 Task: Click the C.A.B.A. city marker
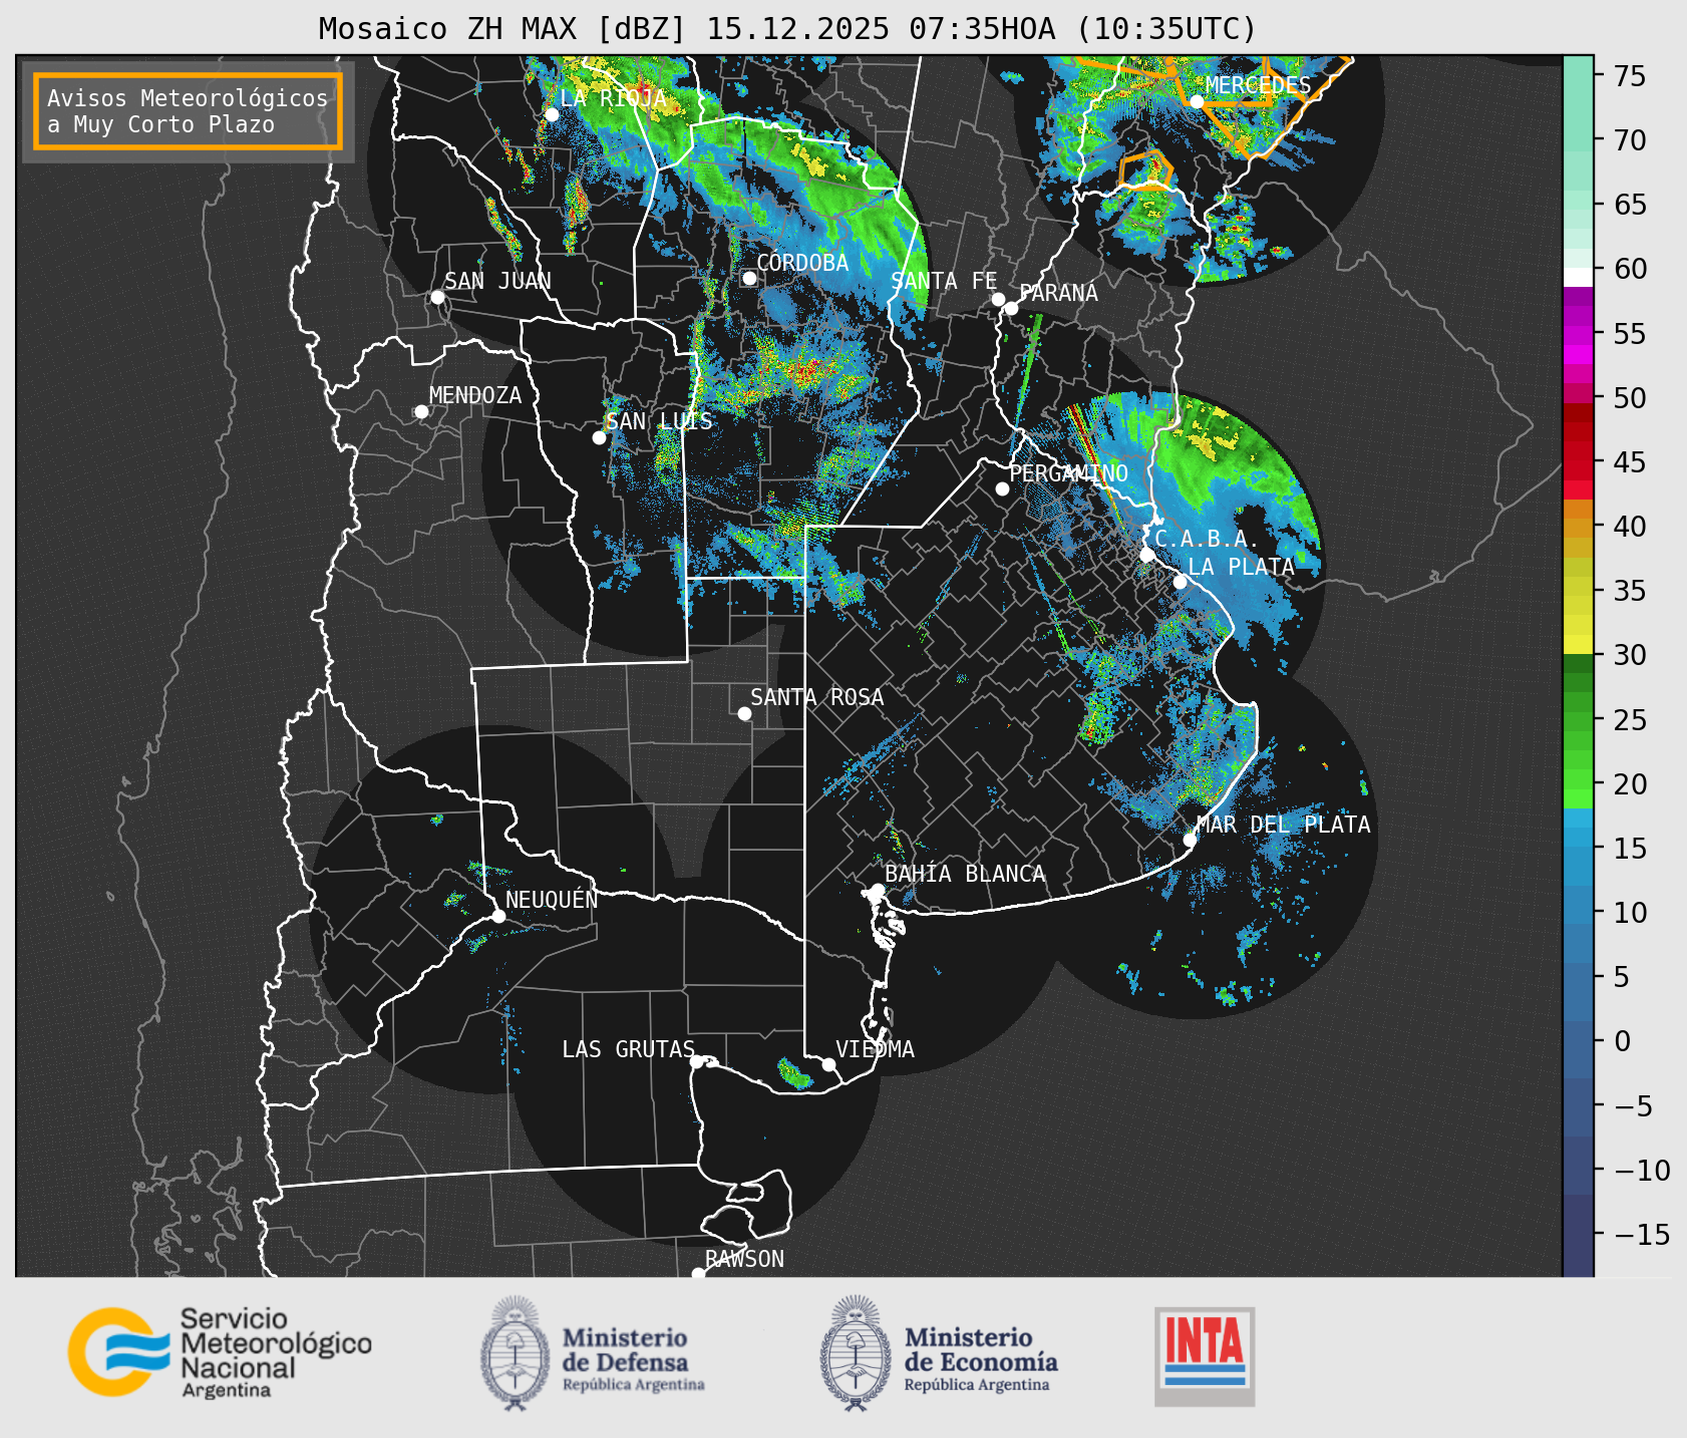(x=1147, y=554)
